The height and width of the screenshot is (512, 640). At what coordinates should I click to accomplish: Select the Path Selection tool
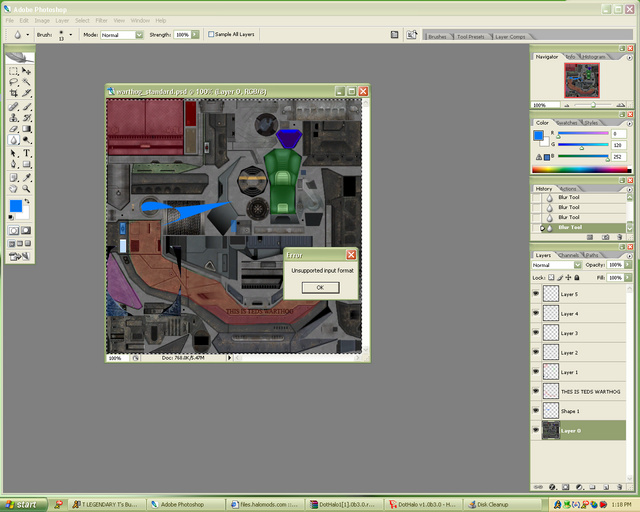tap(13, 154)
